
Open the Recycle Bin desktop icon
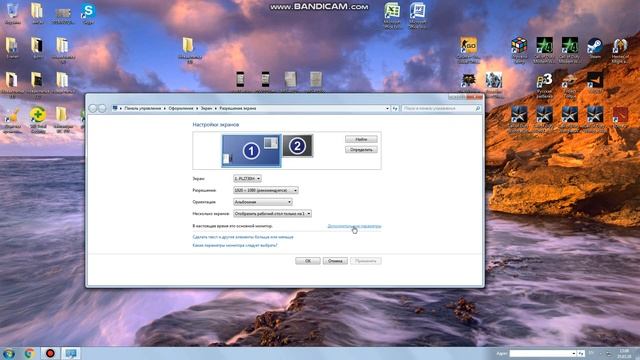coord(12,13)
